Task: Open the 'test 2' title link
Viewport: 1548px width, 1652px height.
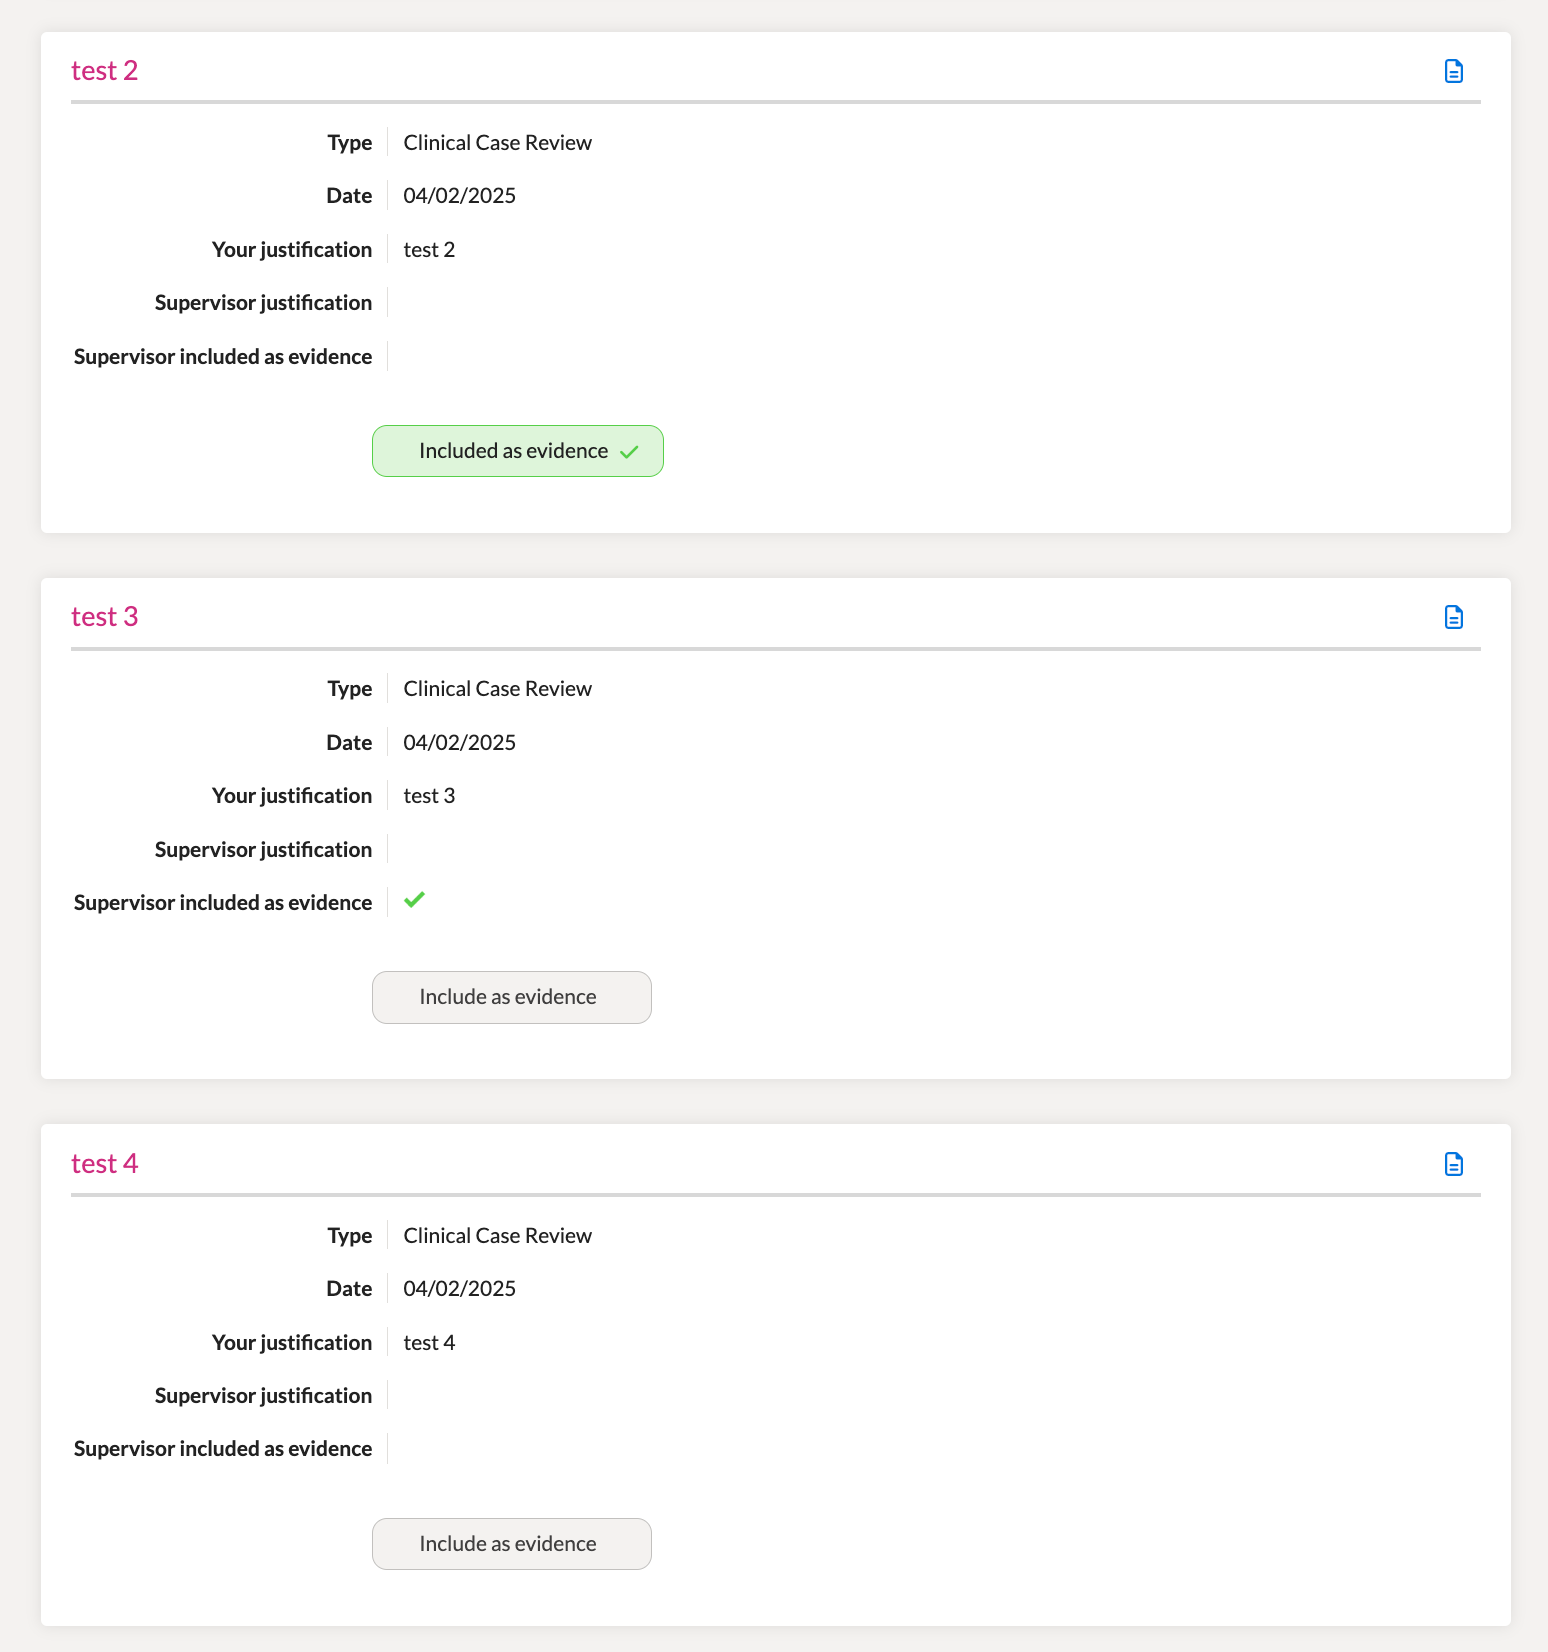Action: click(104, 71)
